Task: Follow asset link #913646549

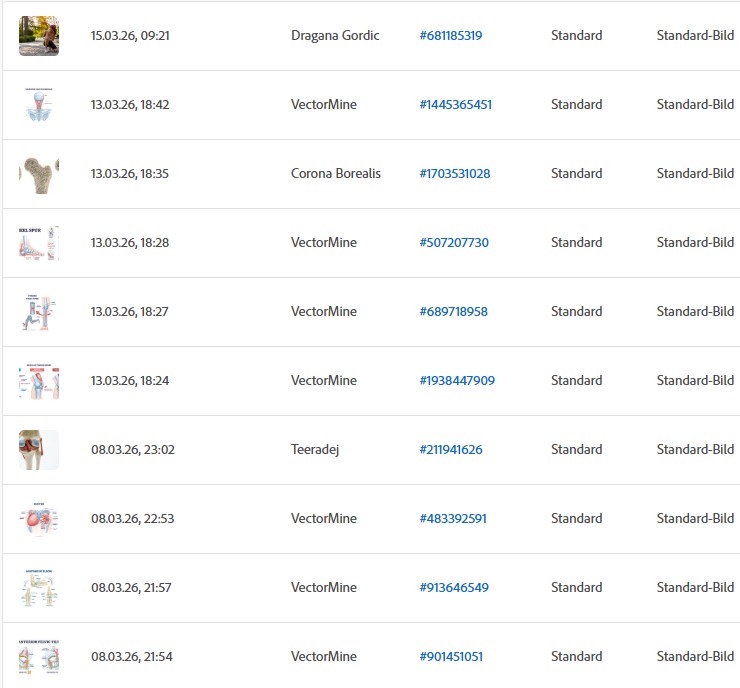Action: tap(454, 588)
